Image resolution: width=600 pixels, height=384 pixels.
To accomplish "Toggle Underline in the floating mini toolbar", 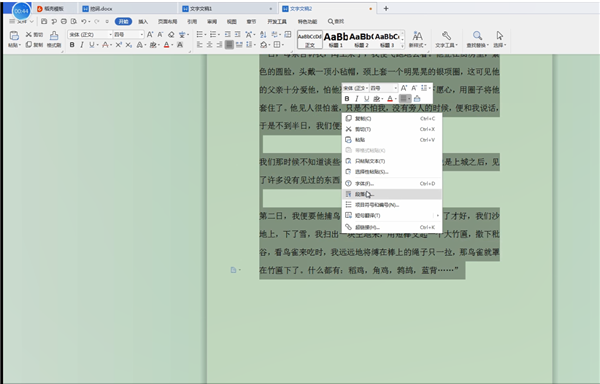I will 366,99.
